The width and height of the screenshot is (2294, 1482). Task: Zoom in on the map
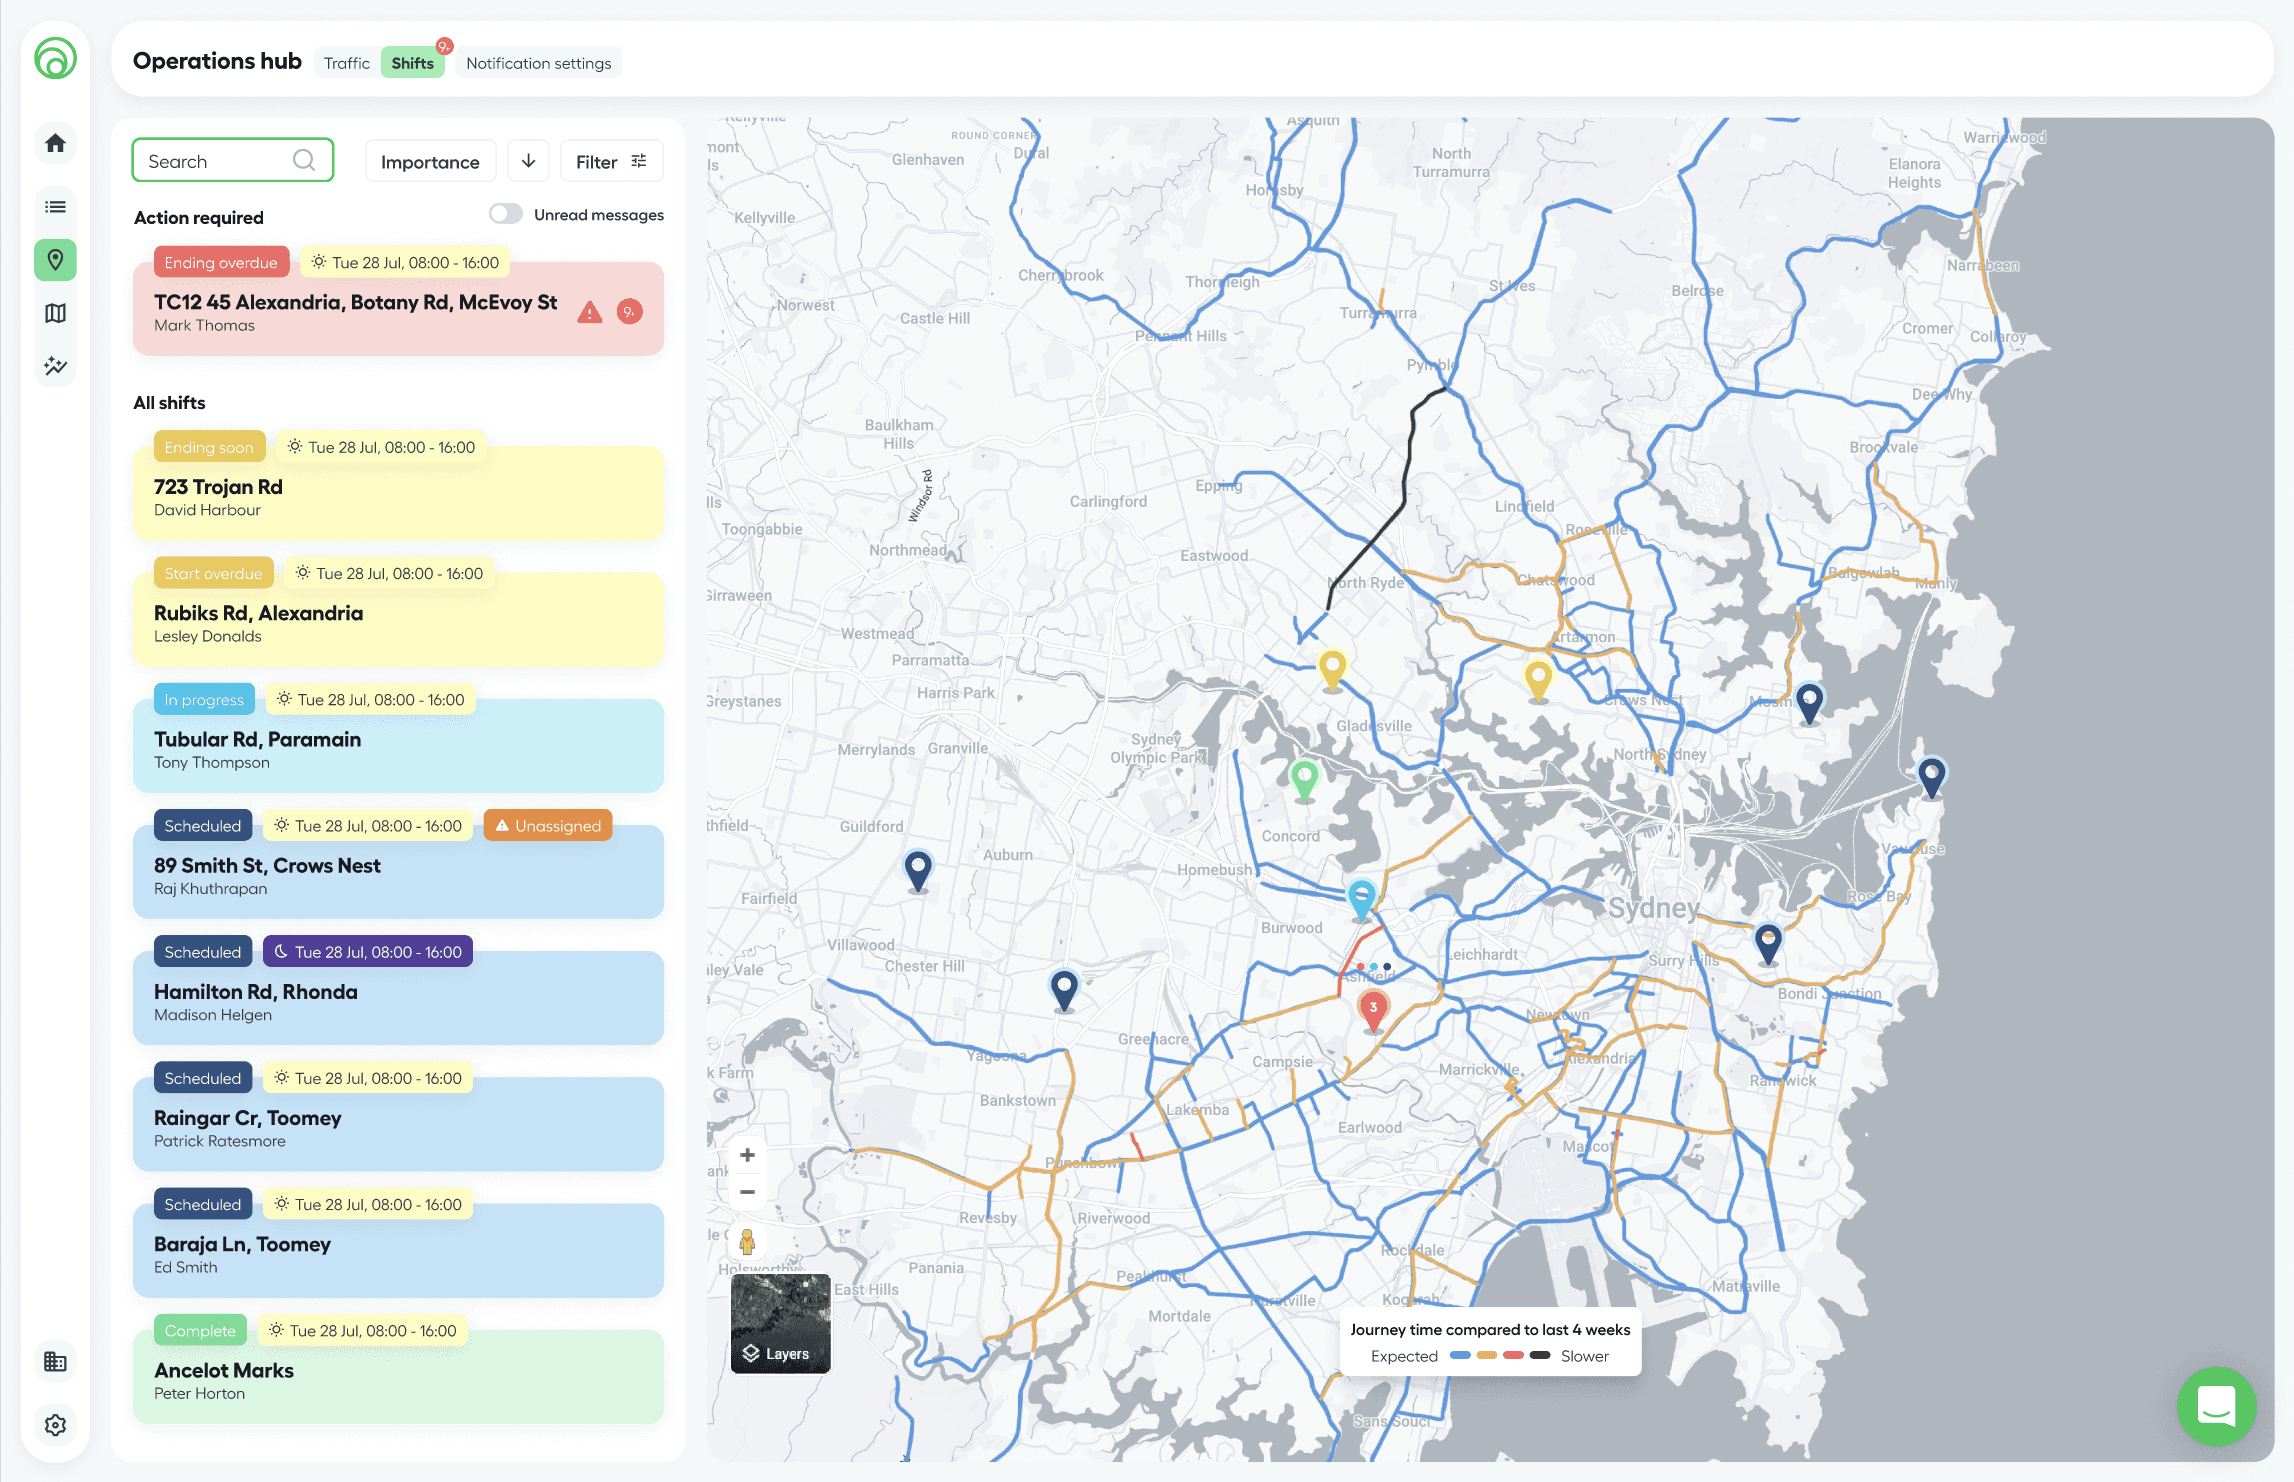click(747, 1155)
